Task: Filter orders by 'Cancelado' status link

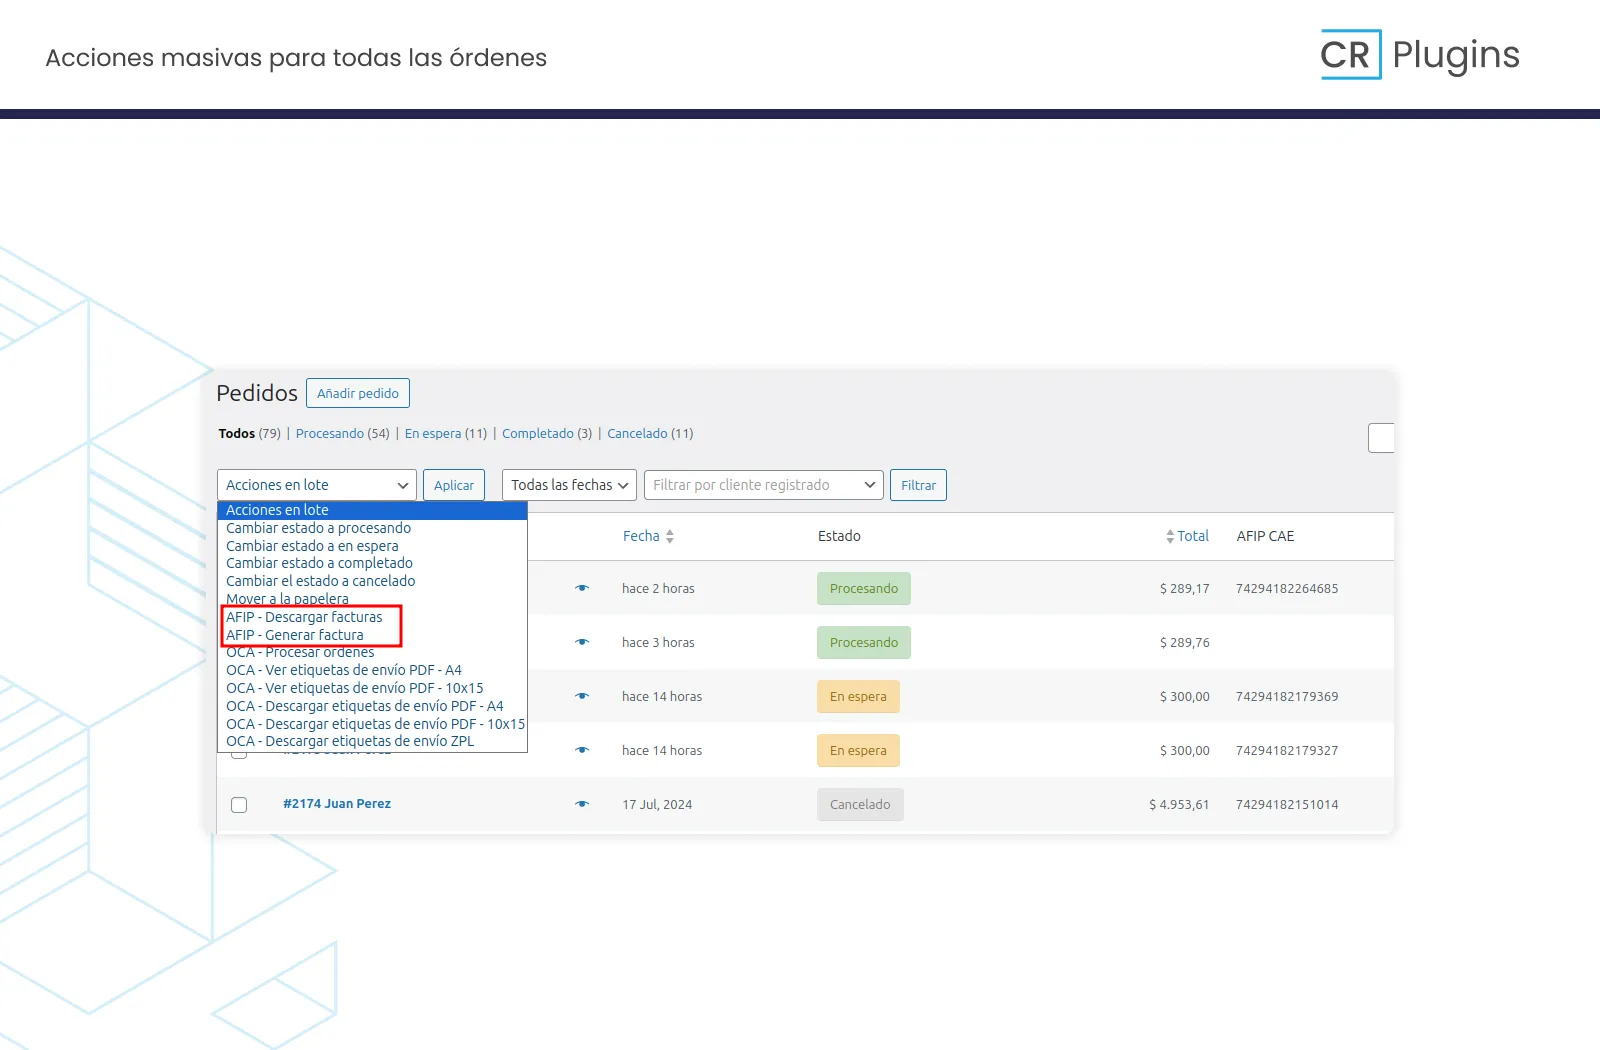Action: (x=637, y=433)
